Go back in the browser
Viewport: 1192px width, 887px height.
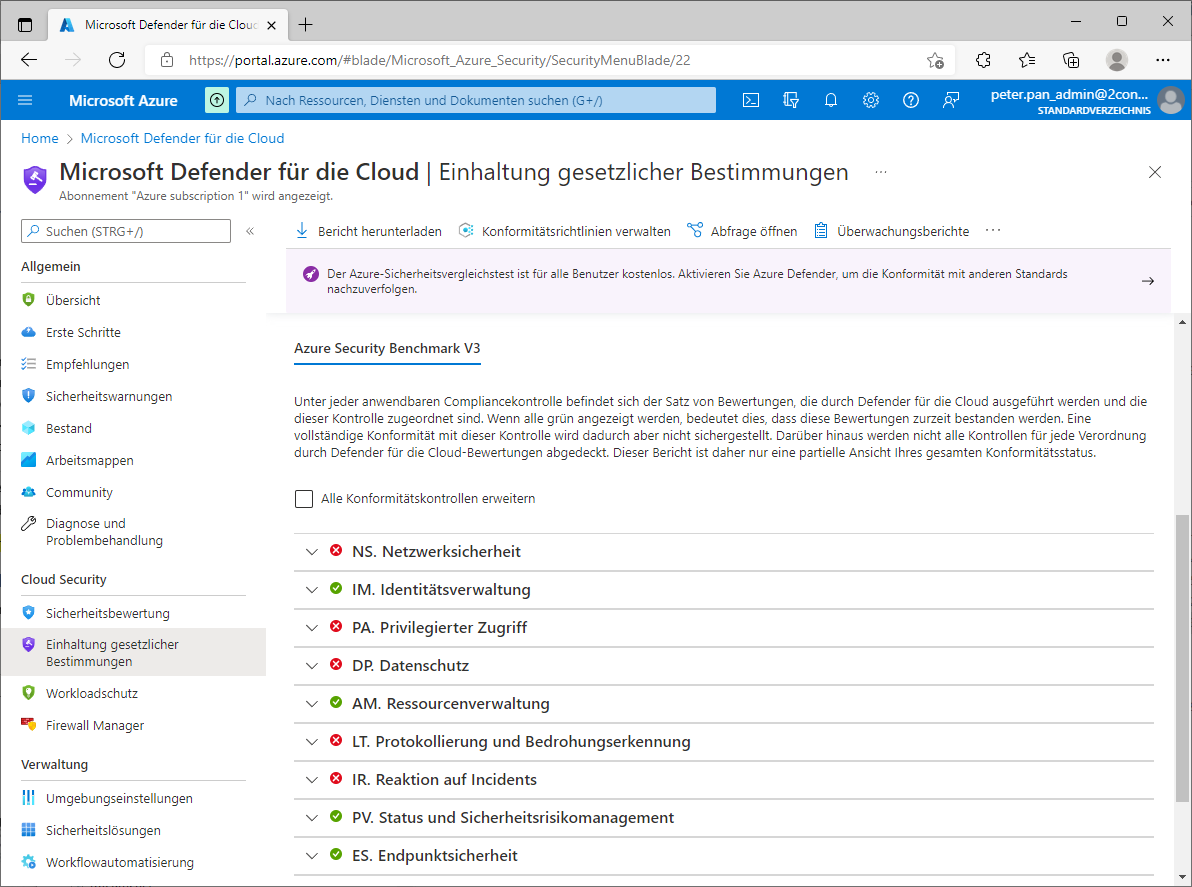coord(29,60)
